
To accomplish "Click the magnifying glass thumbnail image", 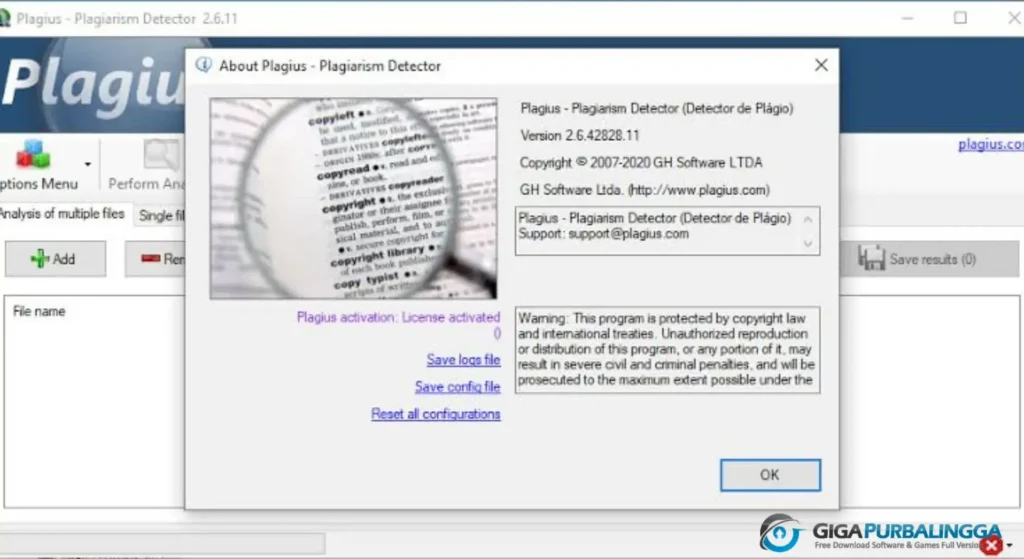I will pyautogui.click(x=353, y=199).
